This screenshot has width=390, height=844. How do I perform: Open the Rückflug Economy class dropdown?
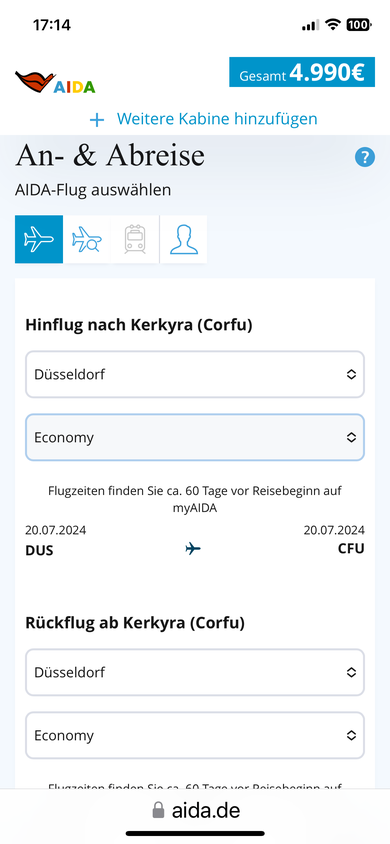click(x=195, y=735)
